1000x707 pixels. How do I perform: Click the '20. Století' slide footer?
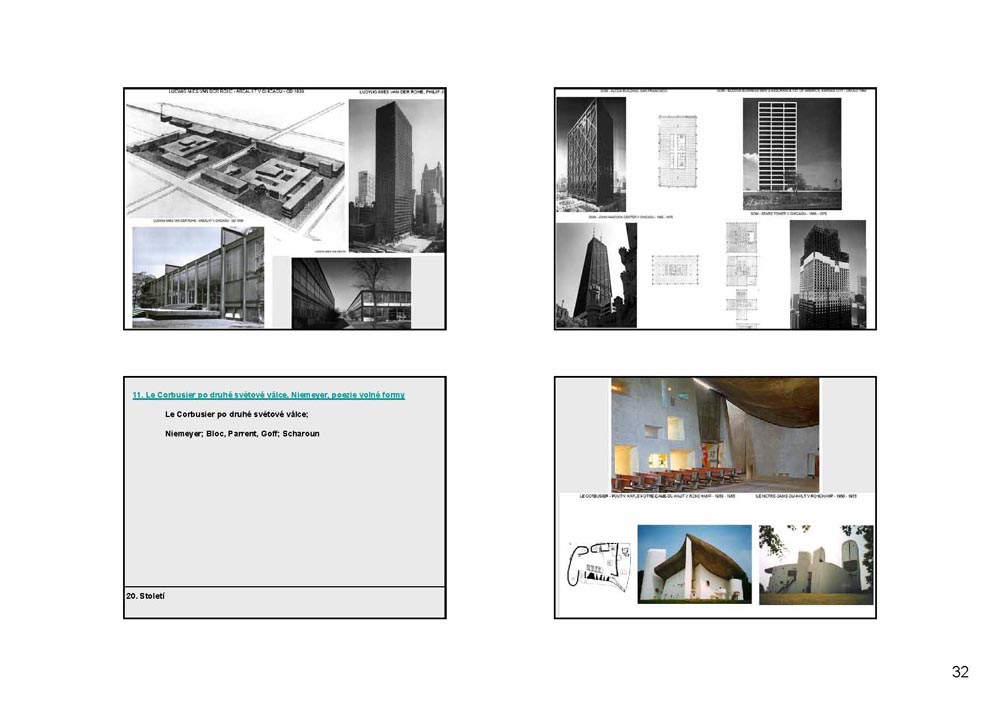145,596
